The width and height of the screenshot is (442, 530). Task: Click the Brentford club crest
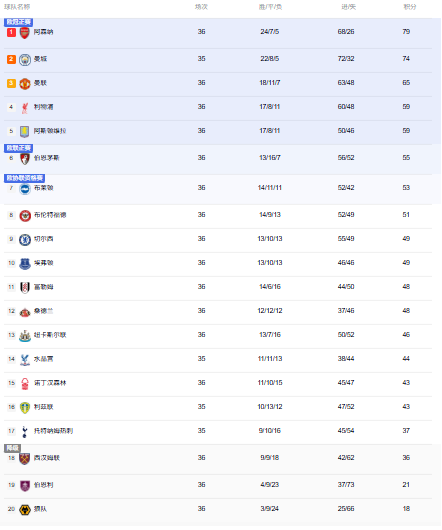point(25,216)
